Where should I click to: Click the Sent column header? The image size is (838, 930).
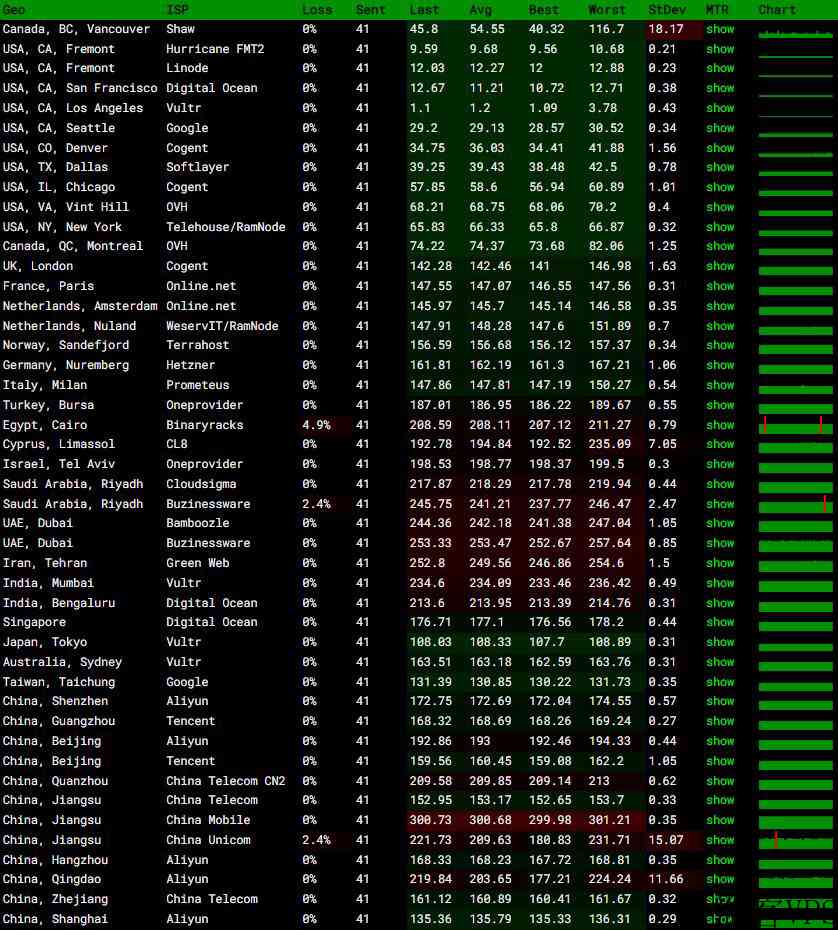pos(371,9)
